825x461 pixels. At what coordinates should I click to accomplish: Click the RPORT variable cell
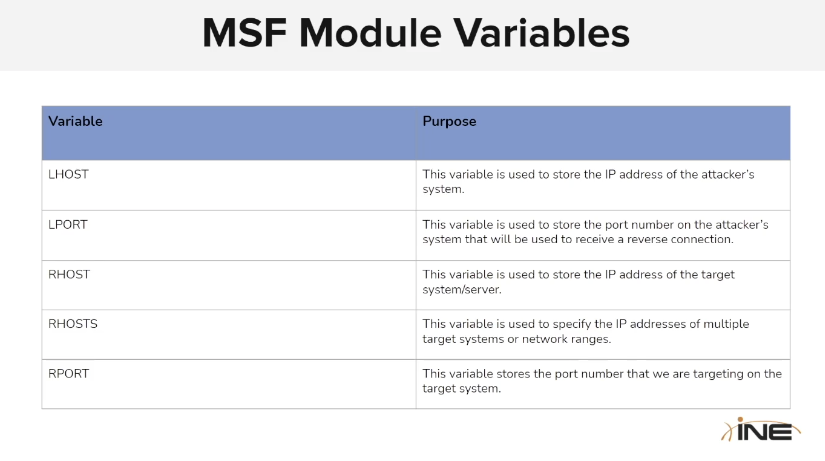click(68, 373)
